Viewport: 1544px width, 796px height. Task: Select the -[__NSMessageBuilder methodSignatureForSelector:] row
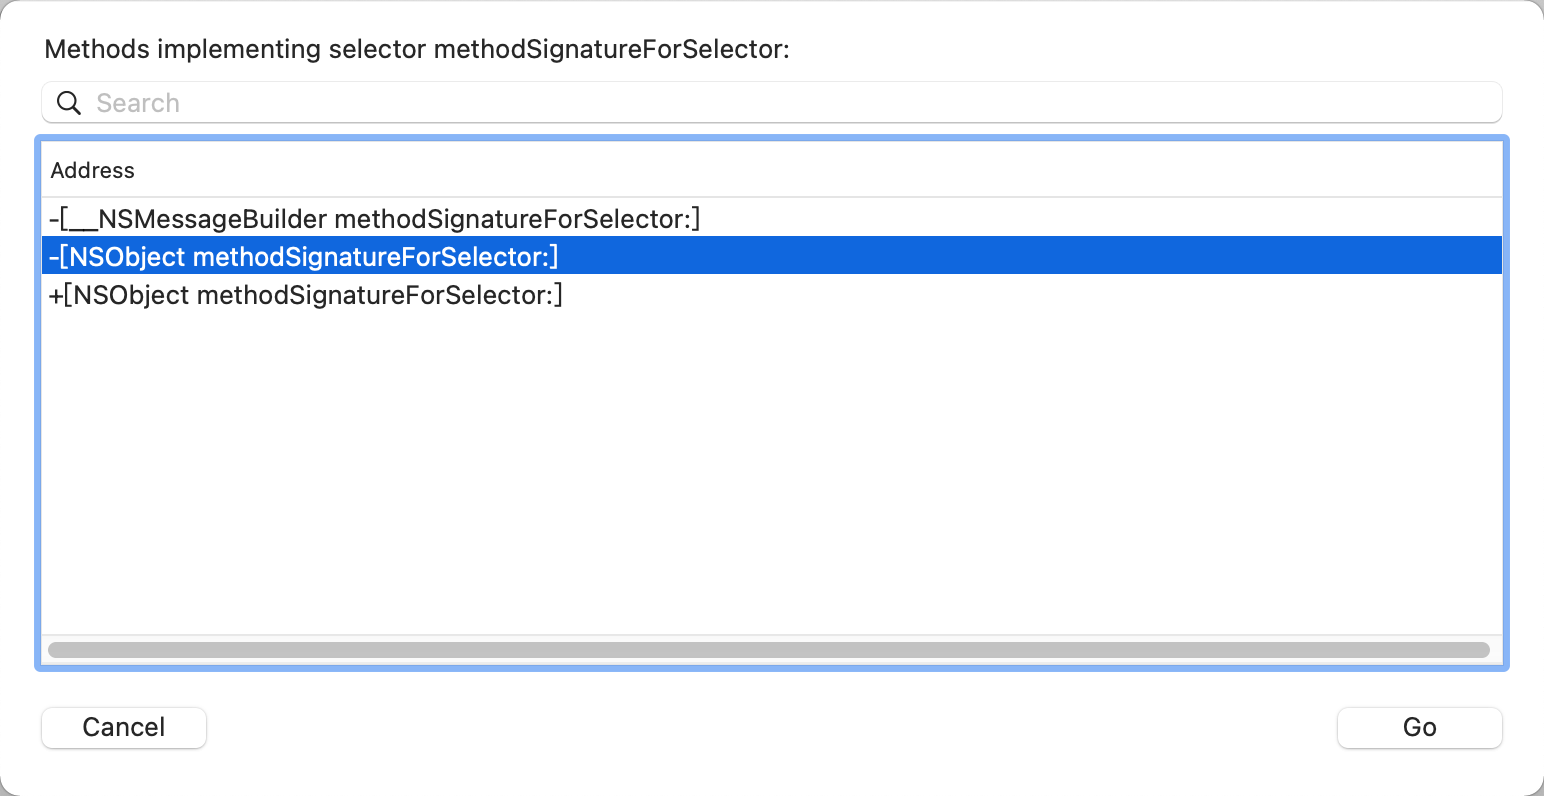(375, 219)
